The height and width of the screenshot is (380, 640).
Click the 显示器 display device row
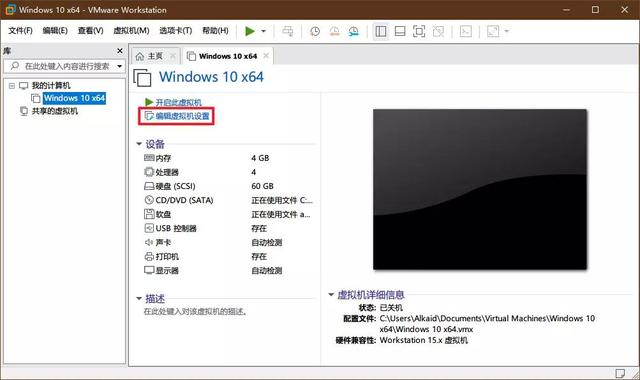[x=229, y=271]
